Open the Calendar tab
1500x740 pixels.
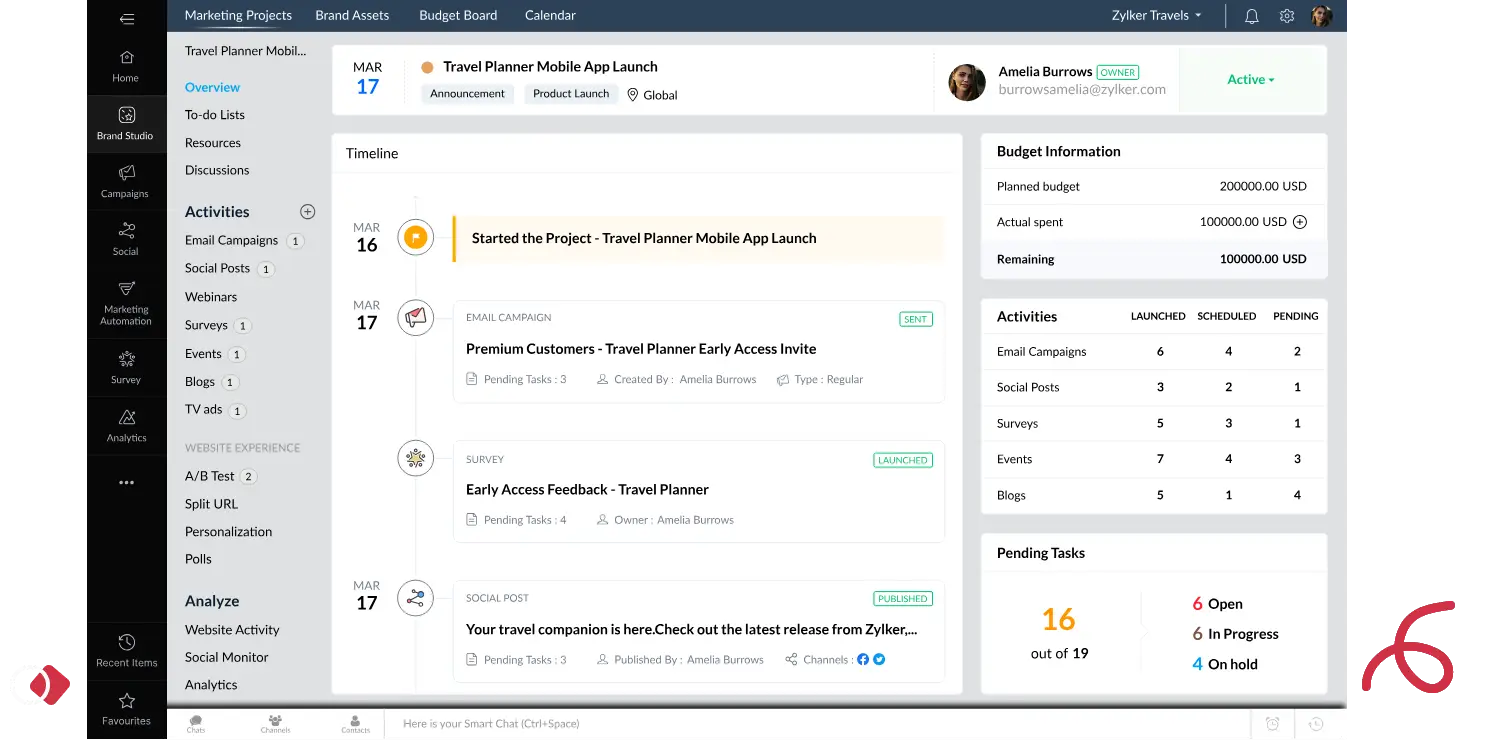(x=549, y=15)
